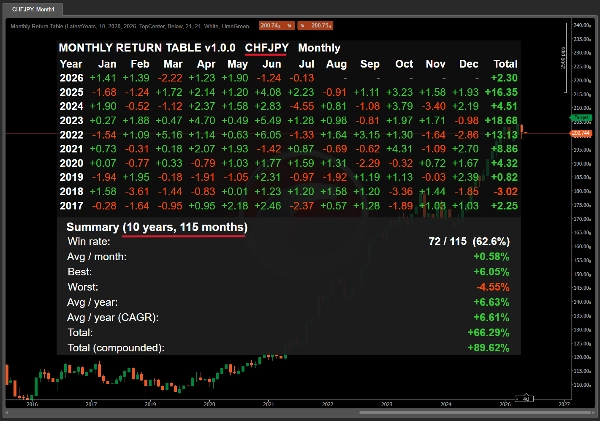Image resolution: width=600 pixels, height=421 pixels.
Task: Click the 2025 June value +4.08
Action: pyautogui.click(x=268, y=92)
